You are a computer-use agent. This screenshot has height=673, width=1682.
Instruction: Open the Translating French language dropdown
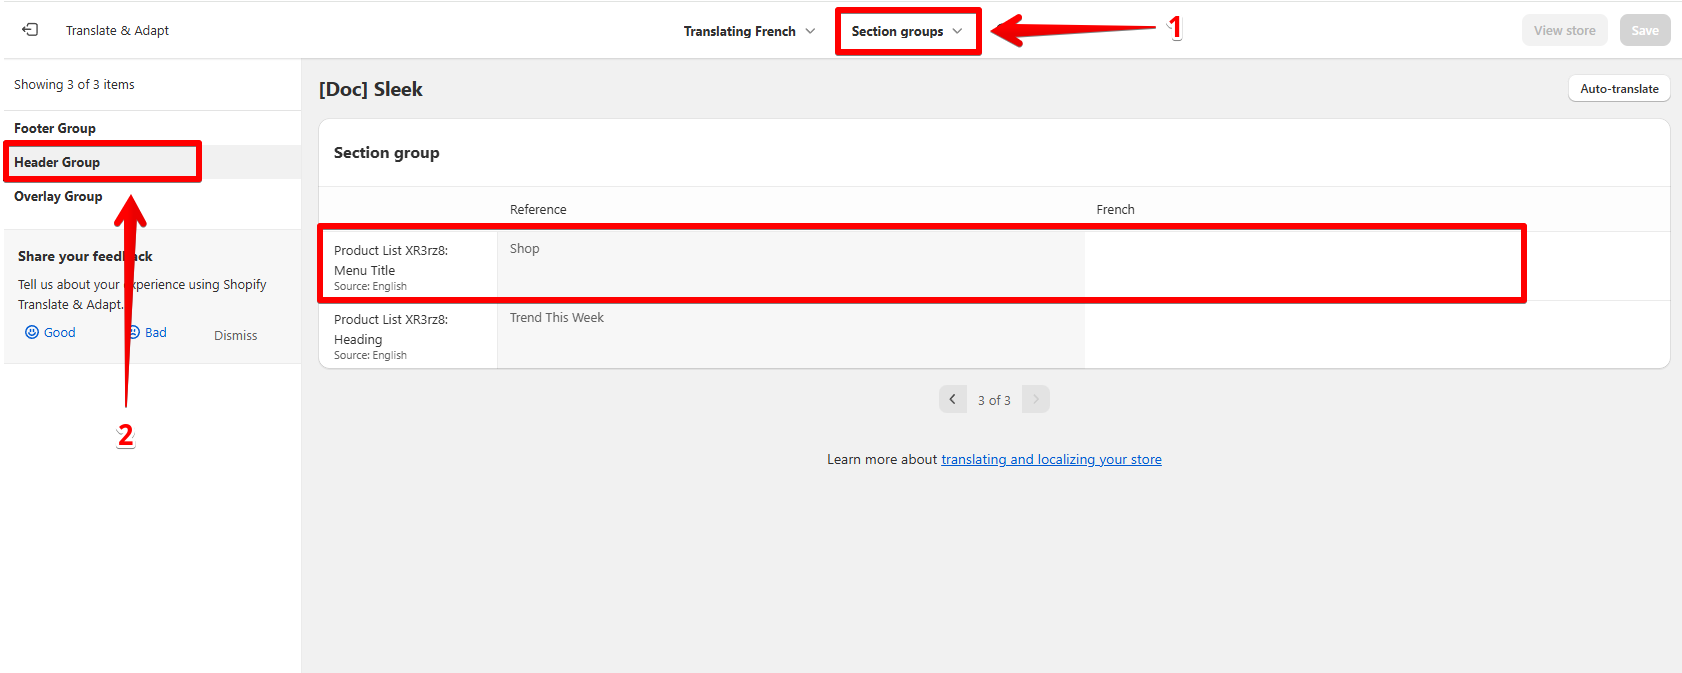pyautogui.click(x=749, y=31)
